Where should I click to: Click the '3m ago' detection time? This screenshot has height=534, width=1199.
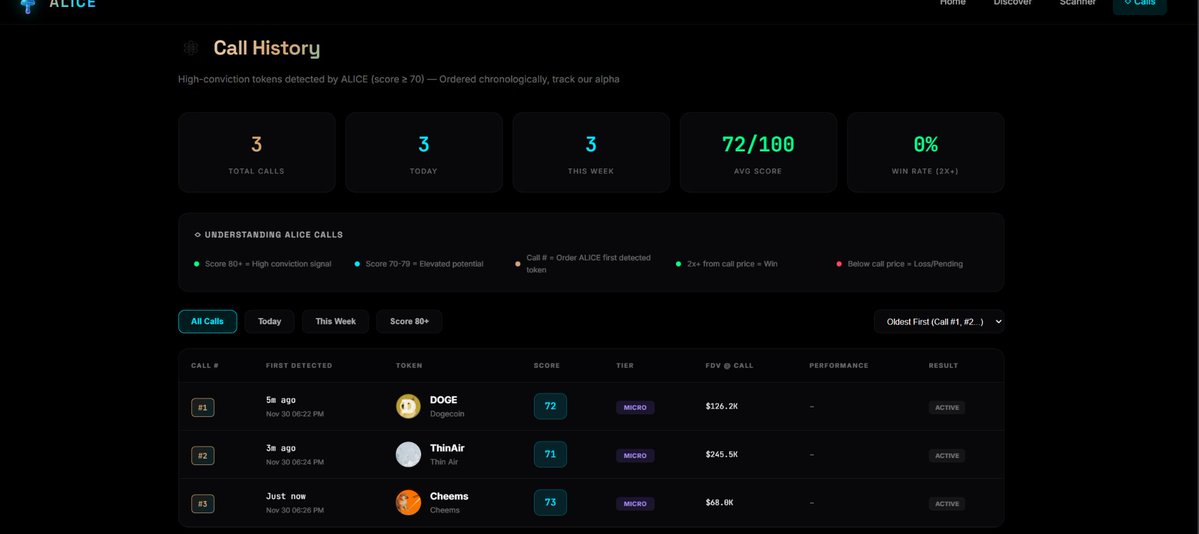coord(281,448)
